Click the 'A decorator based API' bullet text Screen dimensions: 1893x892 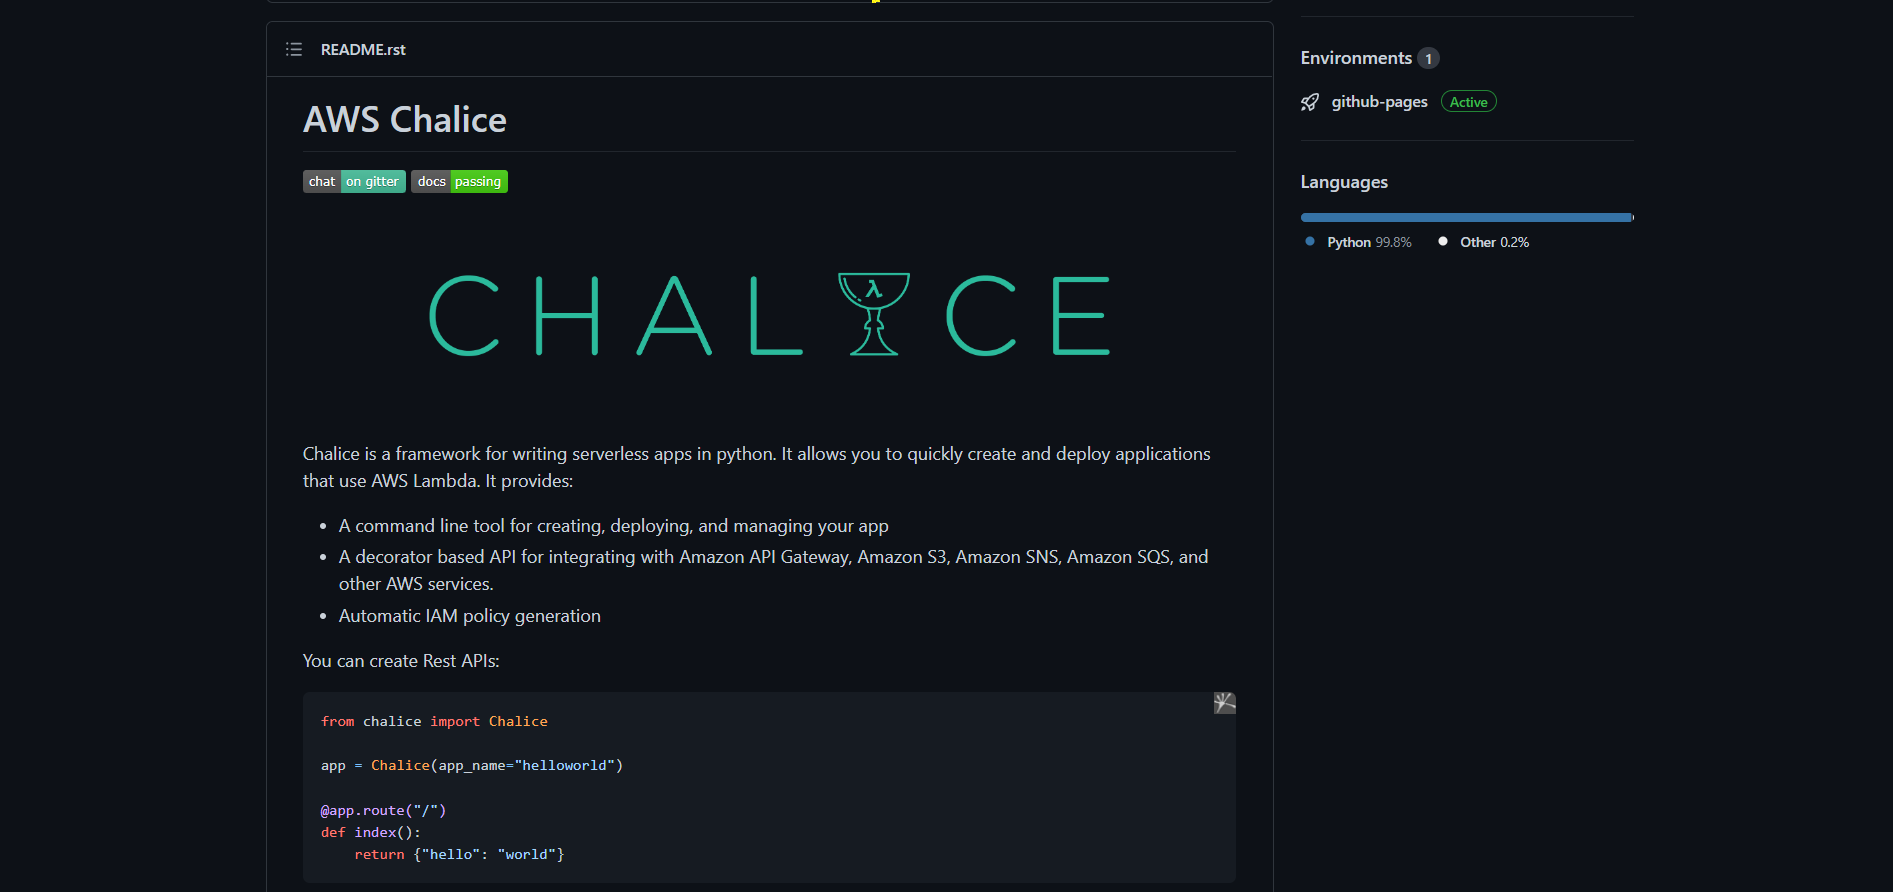(773, 570)
